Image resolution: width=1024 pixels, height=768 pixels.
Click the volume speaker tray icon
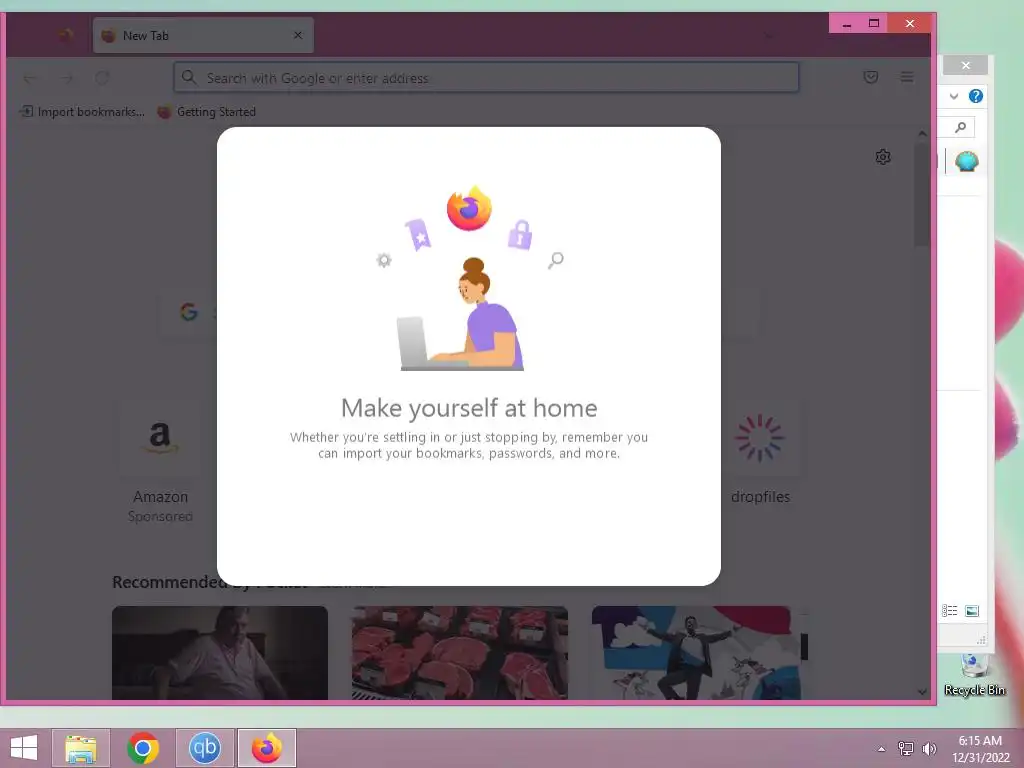coord(929,748)
